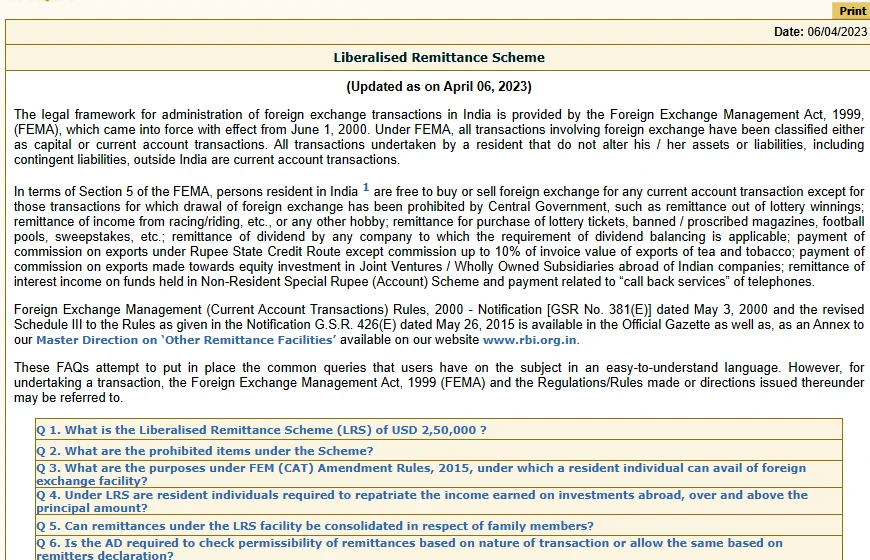The height and width of the screenshot is (560, 870).
Task: Open footnote 1 after 'persons resident in India'
Action: (366, 188)
